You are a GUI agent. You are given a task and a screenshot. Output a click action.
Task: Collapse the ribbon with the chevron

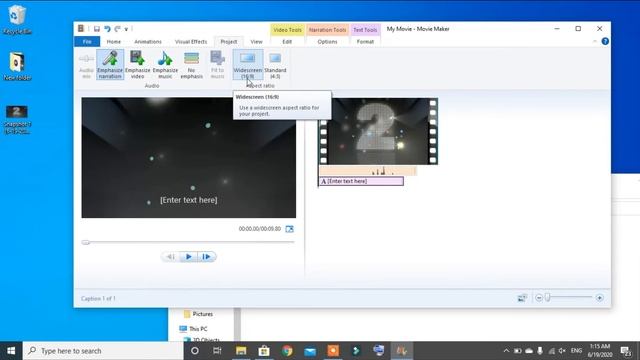(595, 41)
